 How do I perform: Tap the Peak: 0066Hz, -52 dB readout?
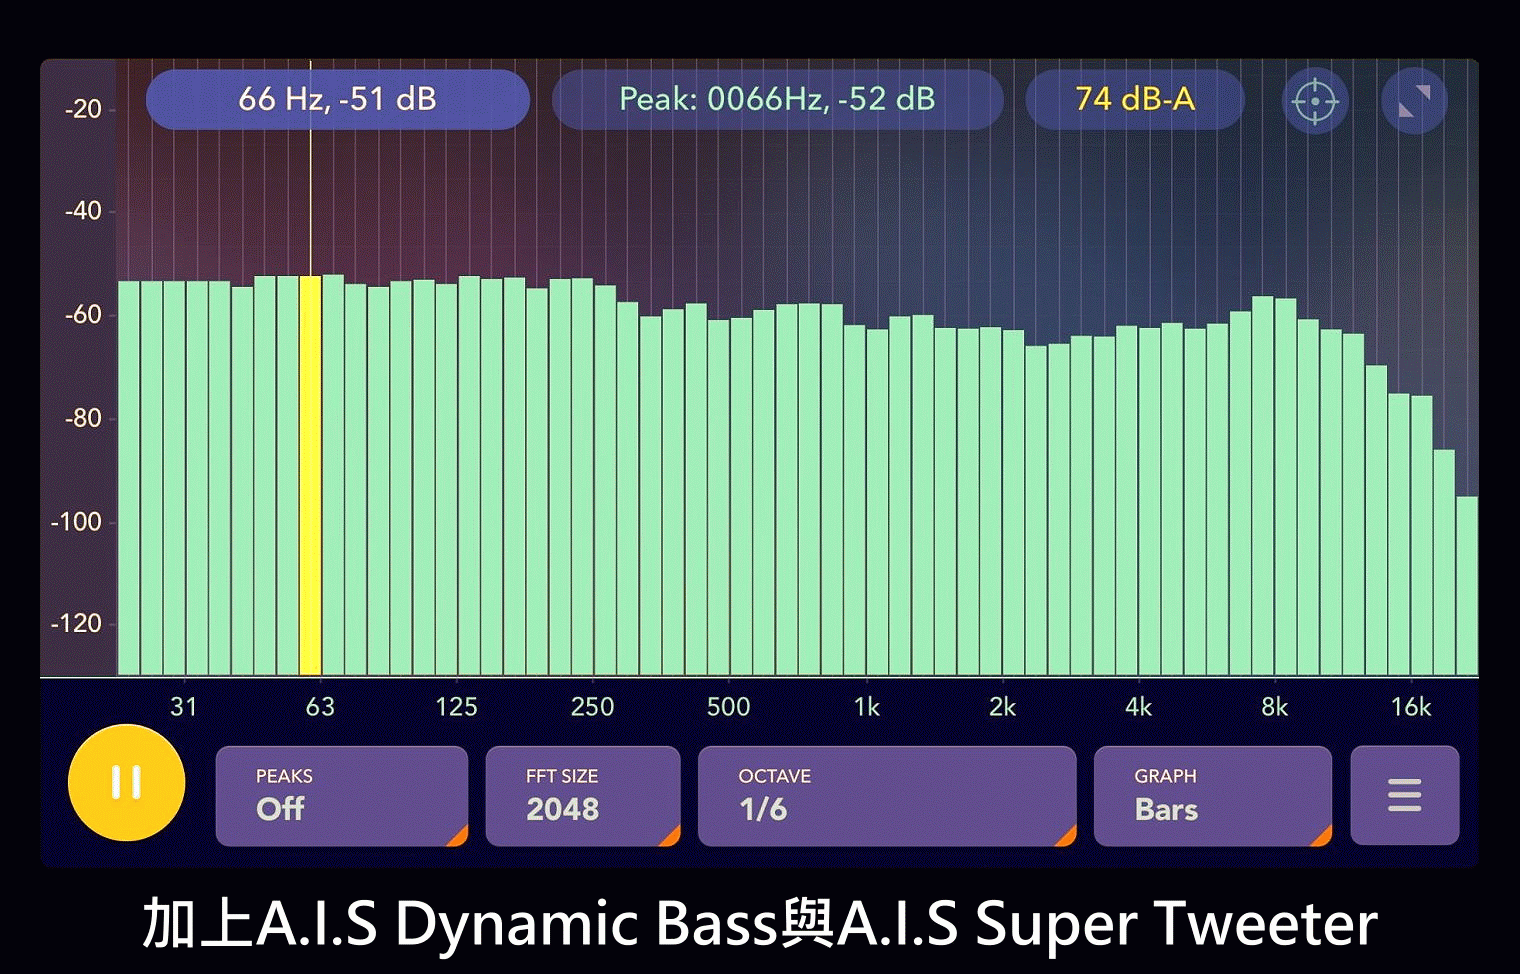click(777, 99)
